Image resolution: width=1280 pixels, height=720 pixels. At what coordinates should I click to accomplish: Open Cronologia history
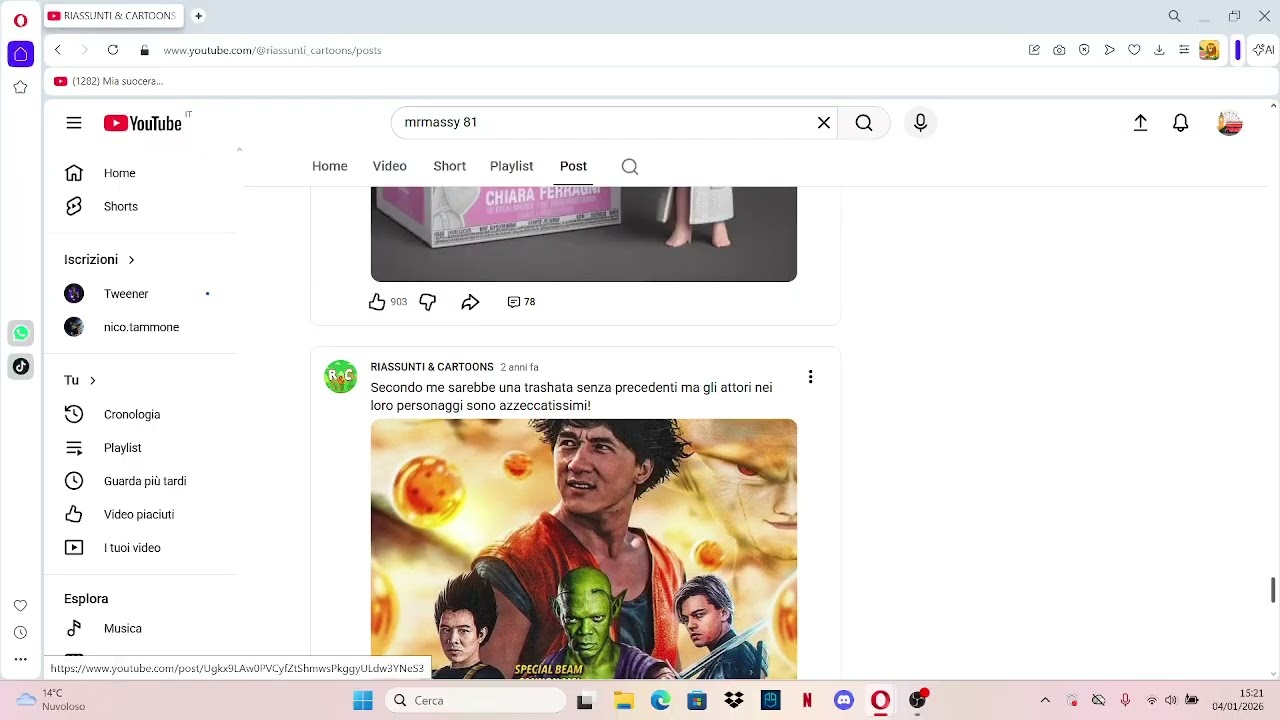tap(140, 414)
